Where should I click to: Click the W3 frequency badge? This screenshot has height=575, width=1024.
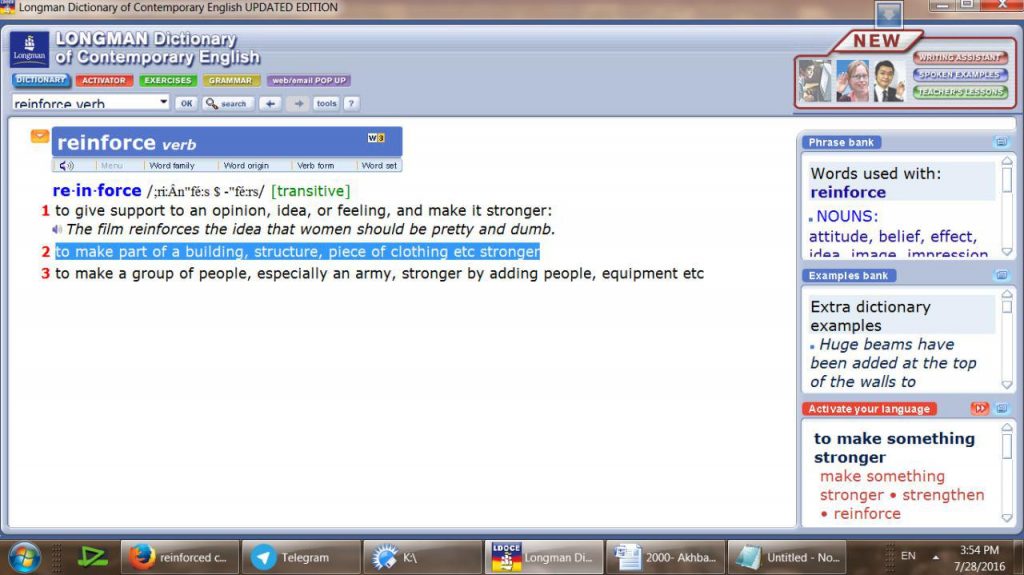coord(376,138)
